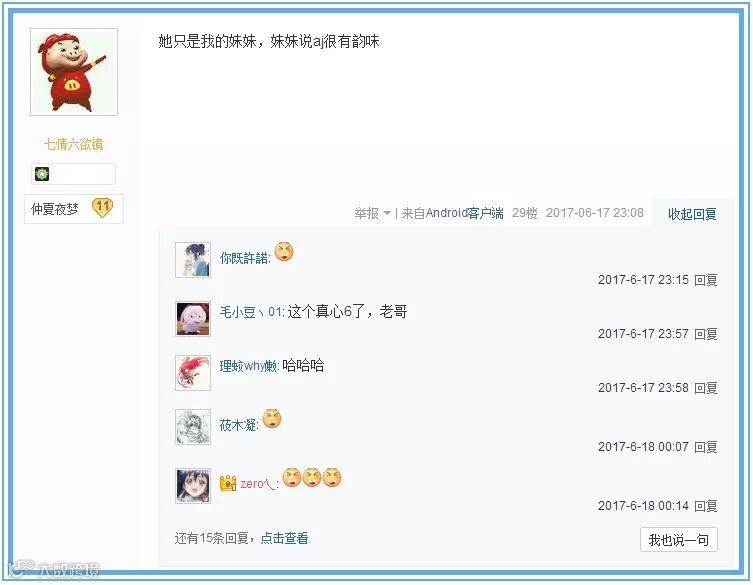Click avatar of commenter 莜木凝
The height and width of the screenshot is (585, 753).
[193, 427]
